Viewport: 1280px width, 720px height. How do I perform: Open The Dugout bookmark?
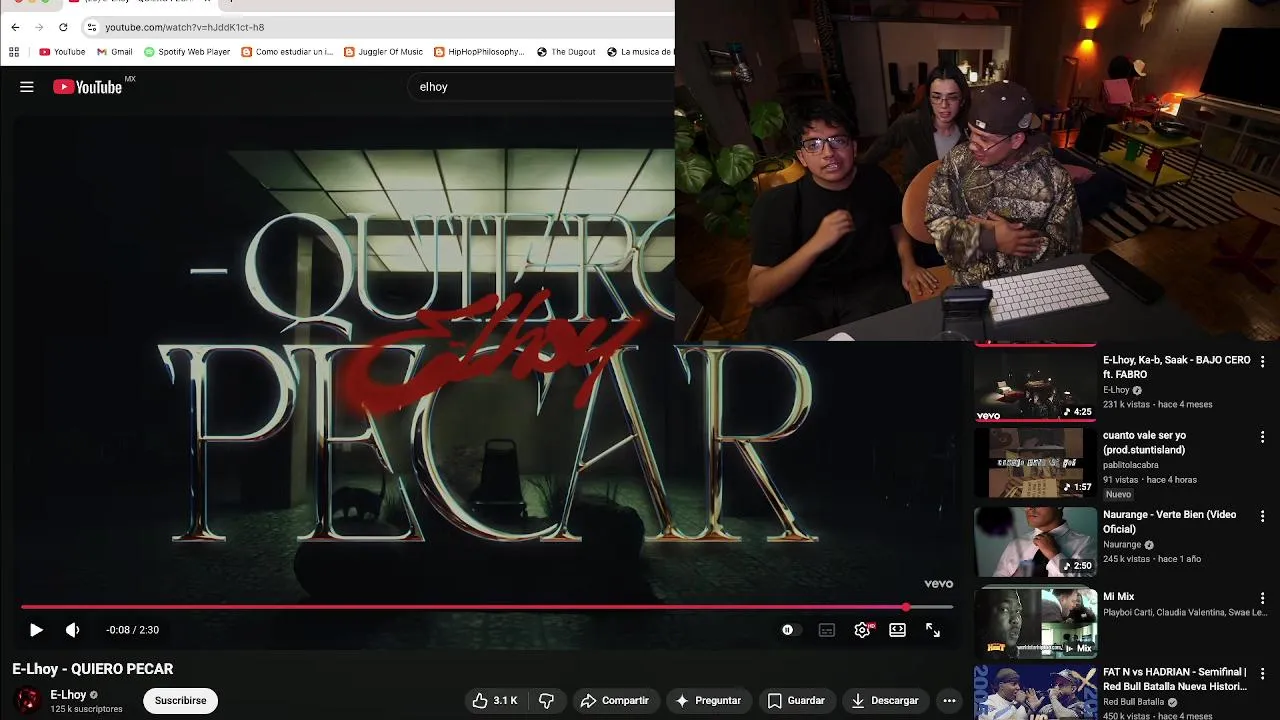point(566,52)
